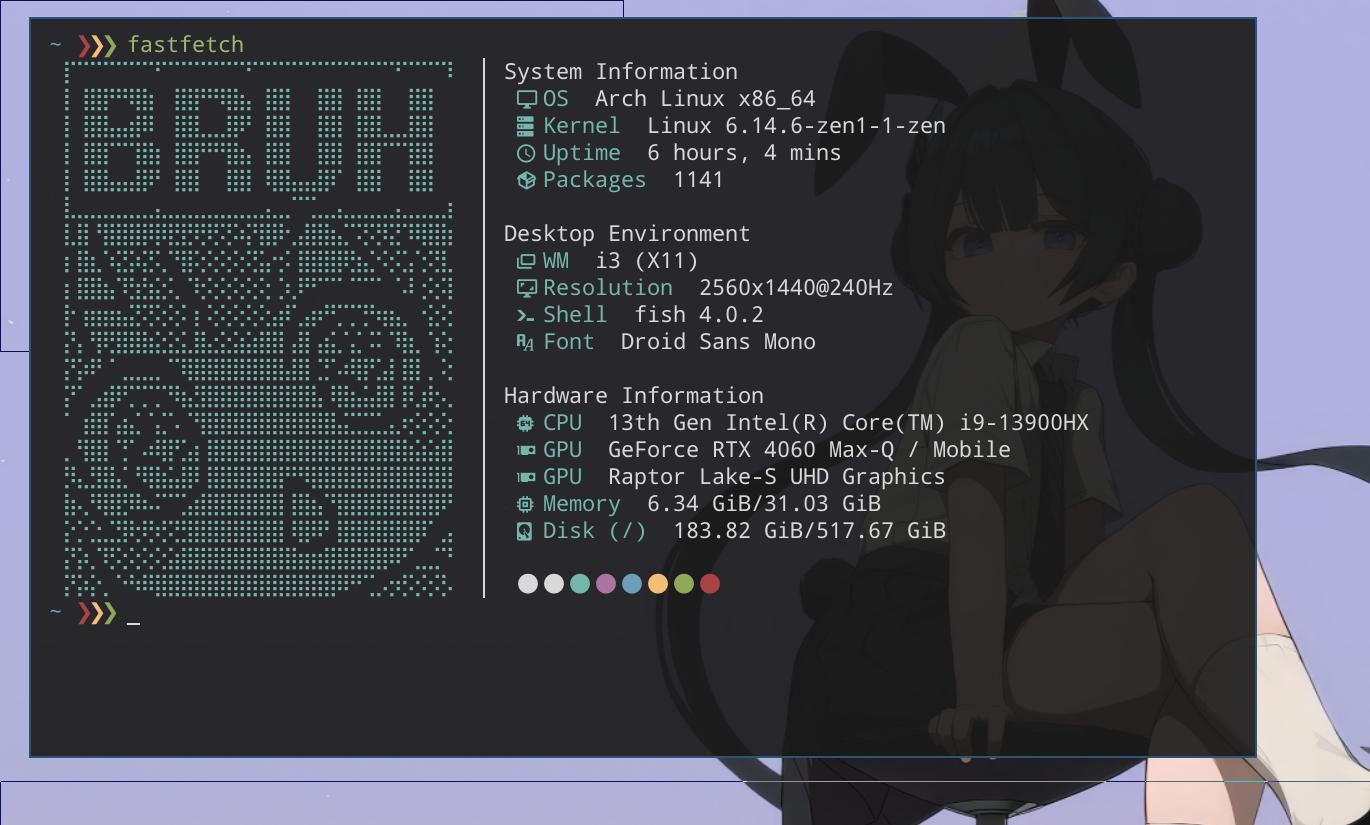Image resolution: width=1370 pixels, height=825 pixels.
Task: Click the 2560x1440@240Hz value
Action: tap(796, 288)
